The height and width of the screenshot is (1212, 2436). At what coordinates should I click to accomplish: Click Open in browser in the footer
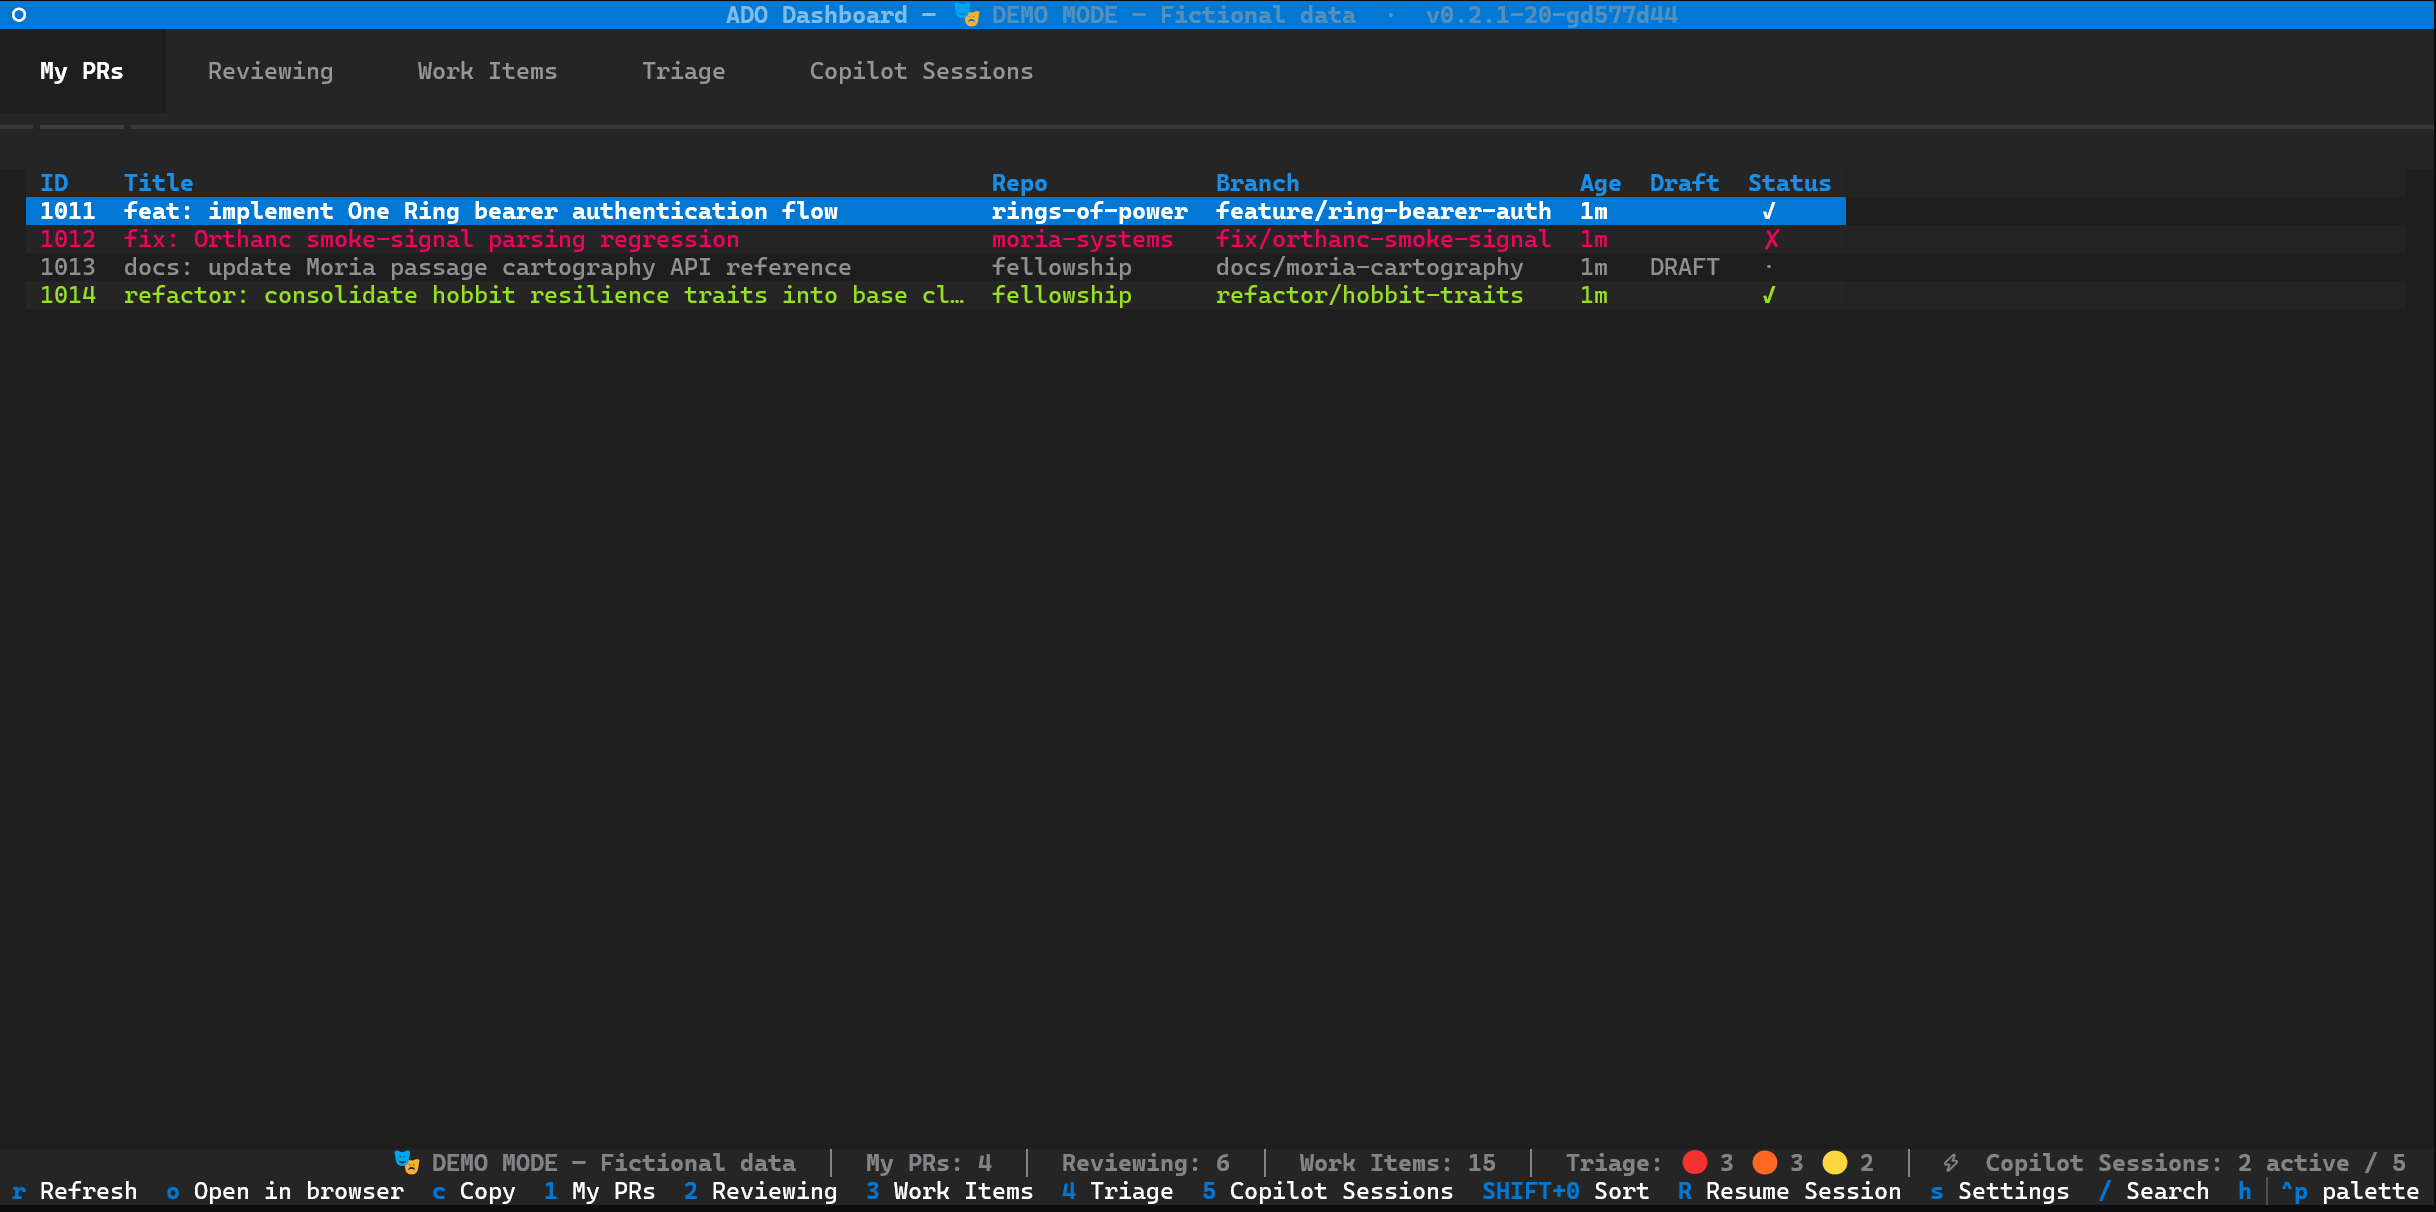285,1191
